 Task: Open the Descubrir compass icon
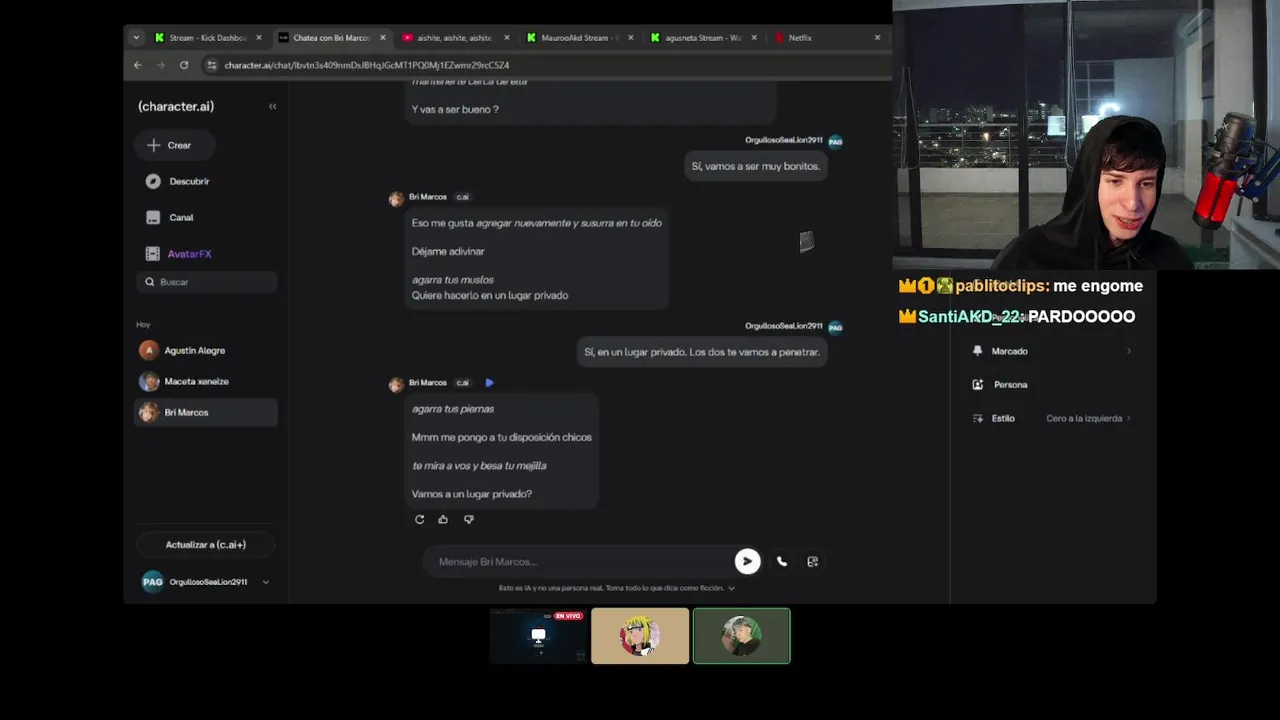coord(153,181)
